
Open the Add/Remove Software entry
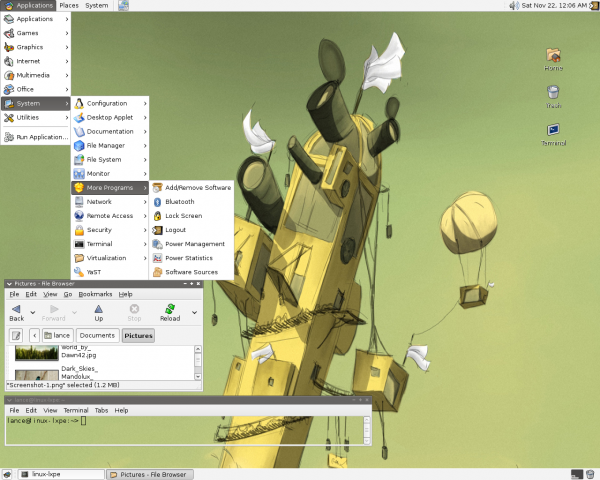click(x=191, y=188)
